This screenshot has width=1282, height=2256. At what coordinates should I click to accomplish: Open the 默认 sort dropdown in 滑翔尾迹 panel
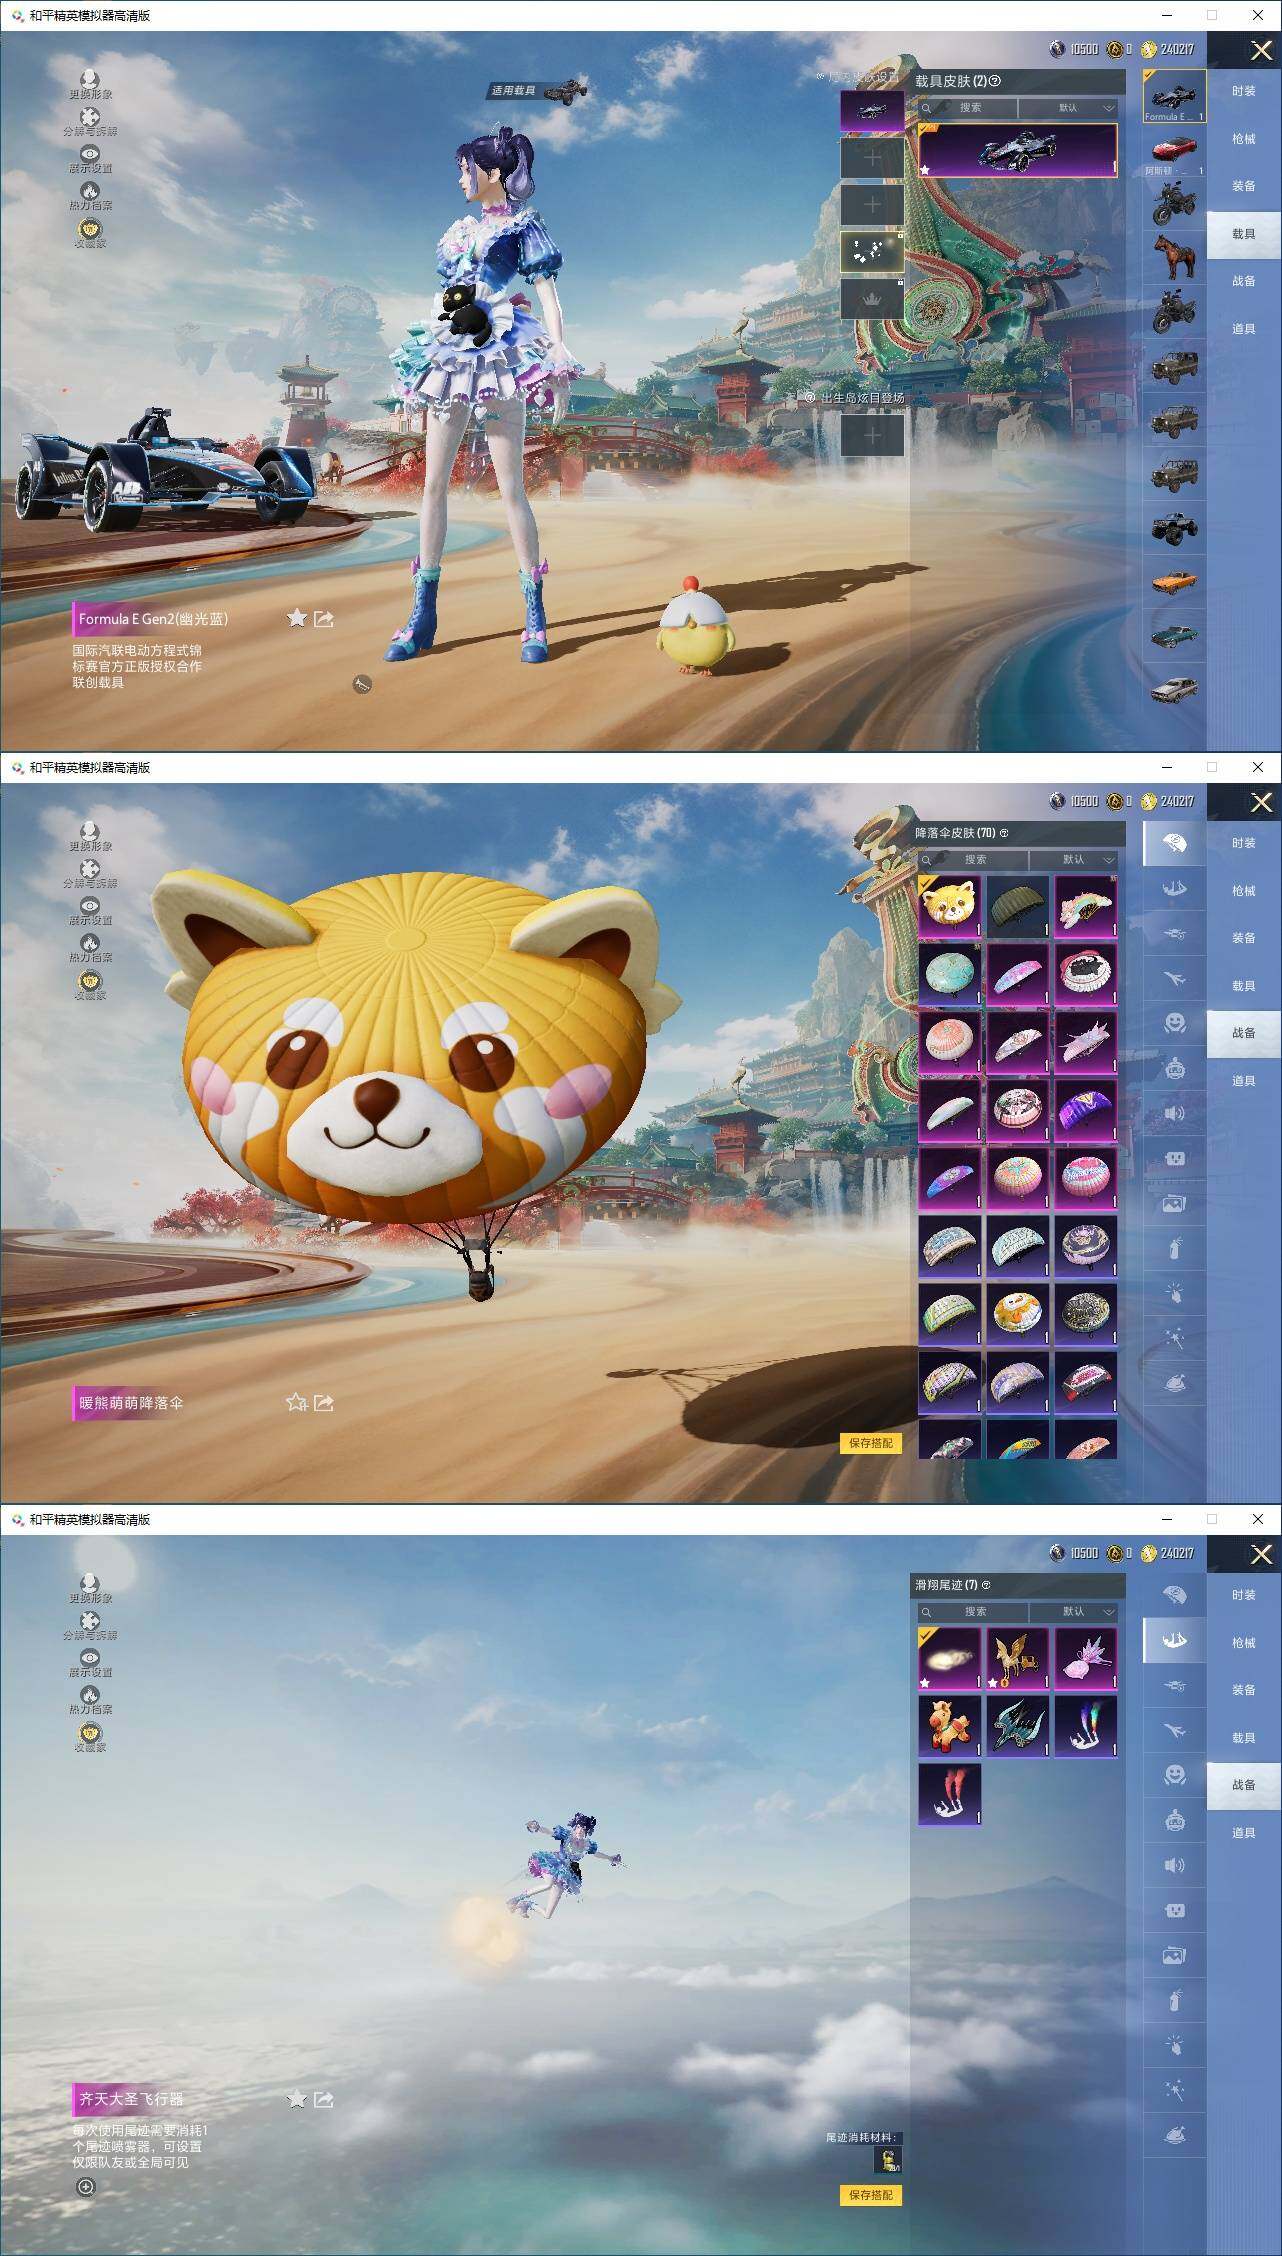[x=1074, y=1612]
